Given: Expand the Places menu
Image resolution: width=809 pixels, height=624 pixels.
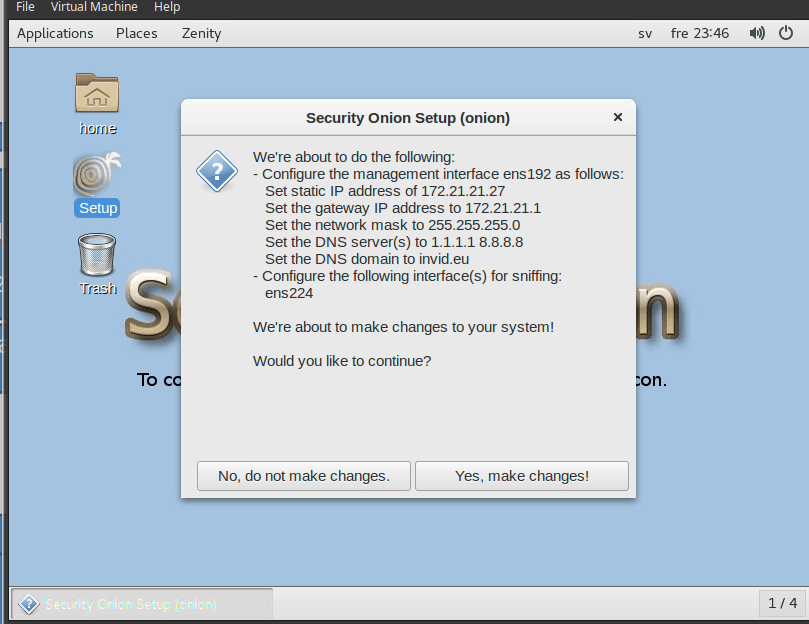Looking at the screenshot, I should pos(136,33).
